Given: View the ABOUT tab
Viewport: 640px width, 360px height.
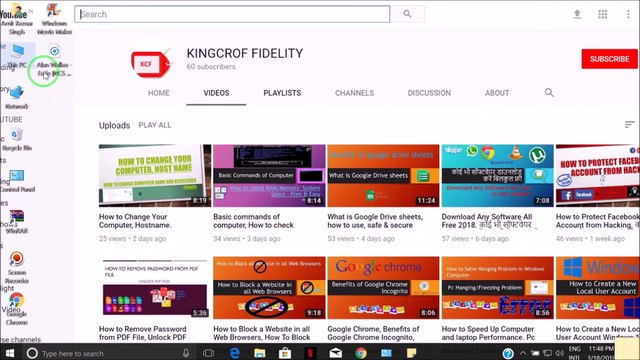Looking at the screenshot, I should point(497,93).
